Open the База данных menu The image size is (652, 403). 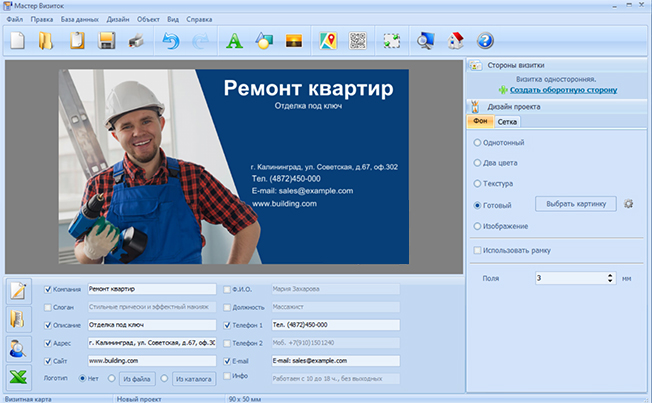point(80,19)
